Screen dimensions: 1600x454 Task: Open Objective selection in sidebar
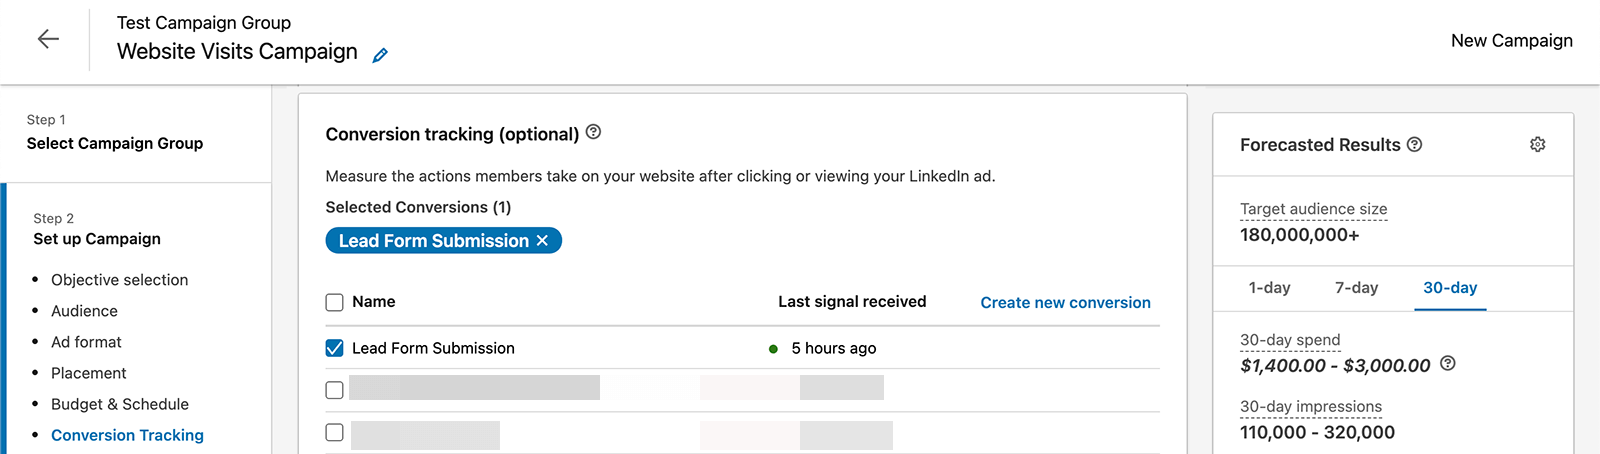tap(119, 280)
